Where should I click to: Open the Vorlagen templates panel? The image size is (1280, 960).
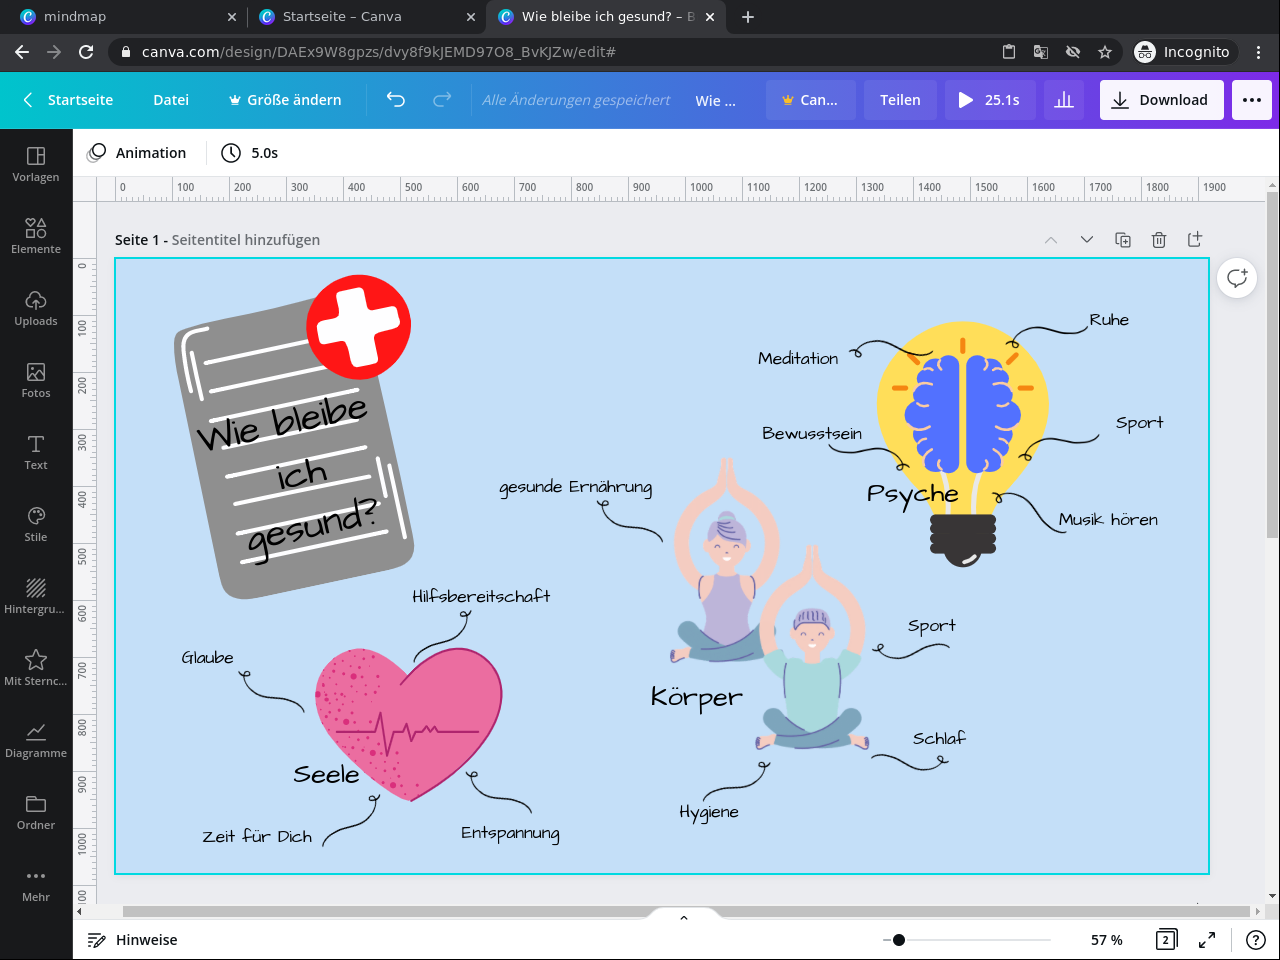point(36,164)
